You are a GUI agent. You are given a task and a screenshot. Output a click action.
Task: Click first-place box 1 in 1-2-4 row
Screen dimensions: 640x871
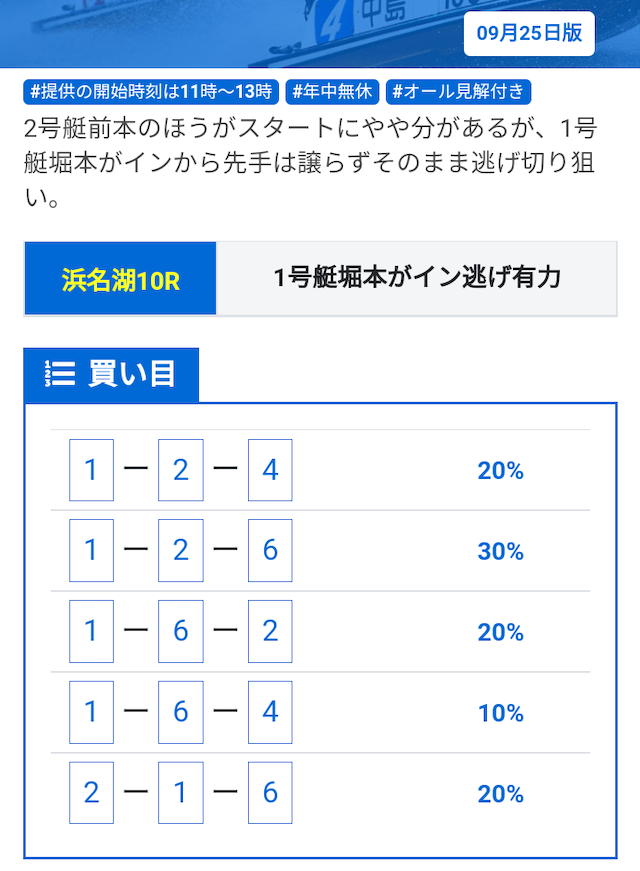(91, 470)
